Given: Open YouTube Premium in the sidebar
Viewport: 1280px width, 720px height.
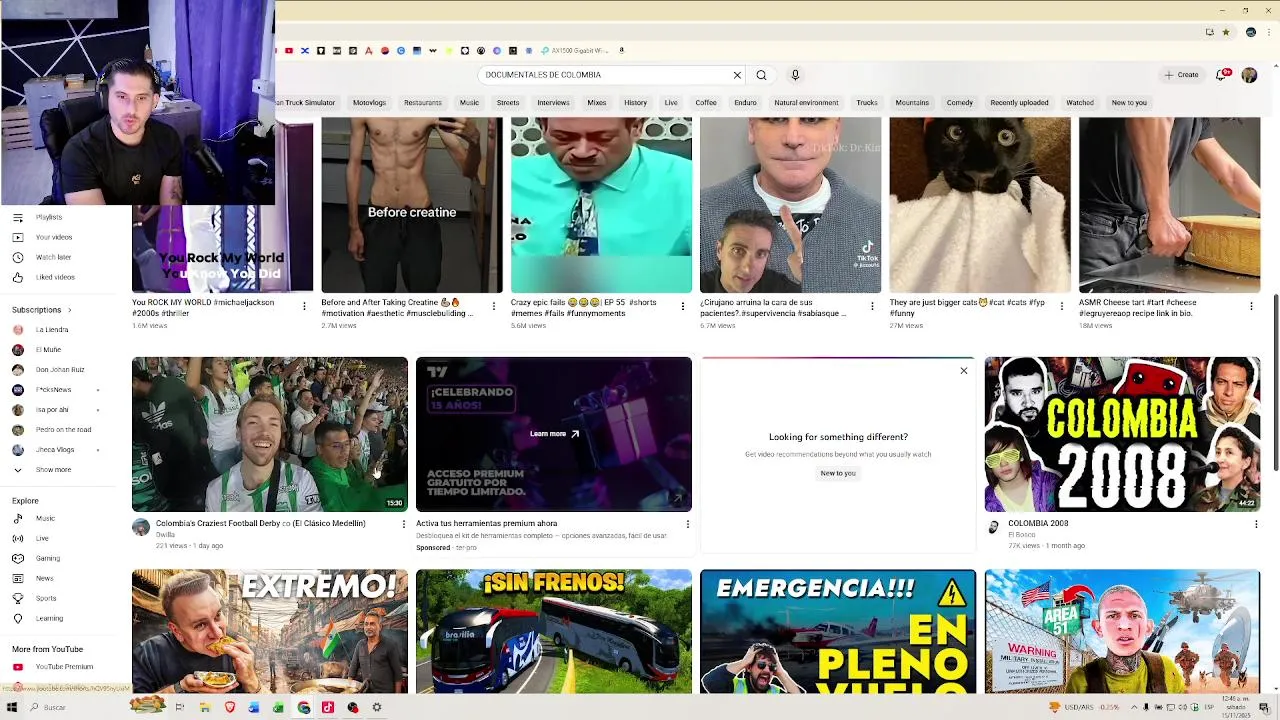Looking at the screenshot, I should point(65,666).
